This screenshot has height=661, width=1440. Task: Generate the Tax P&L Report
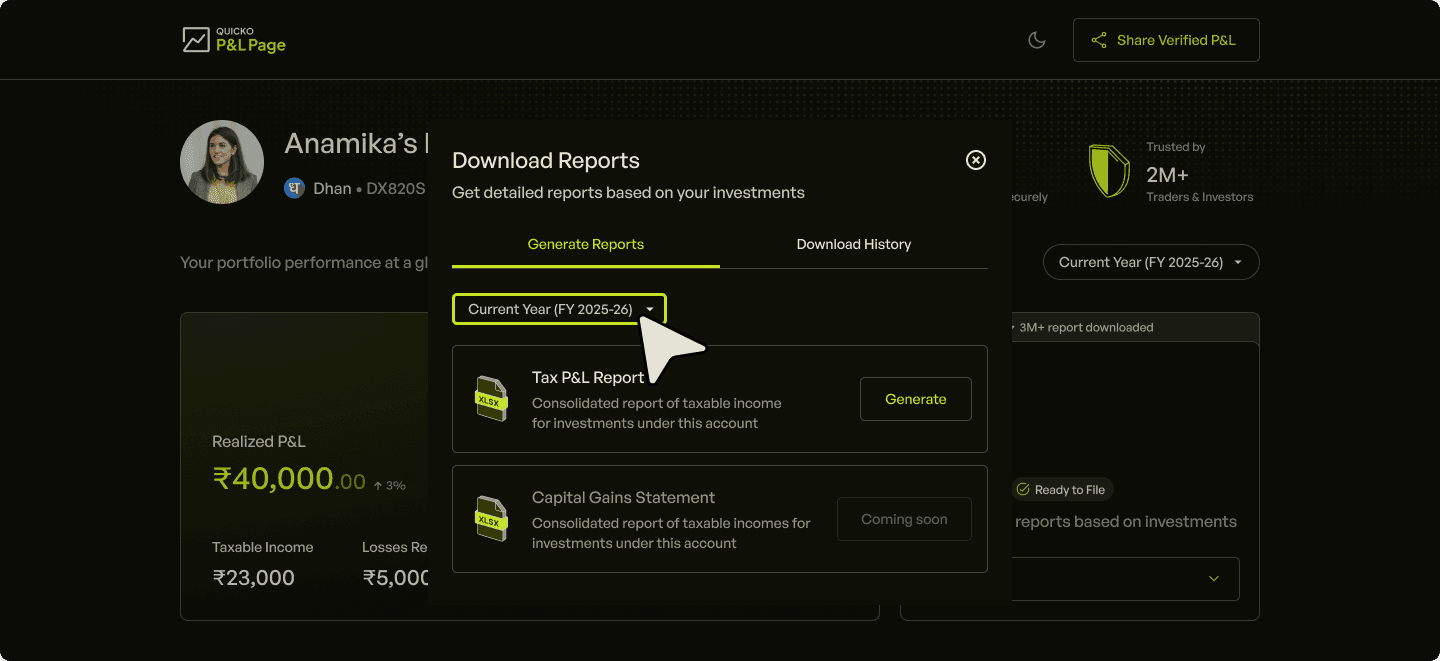pyautogui.click(x=916, y=399)
